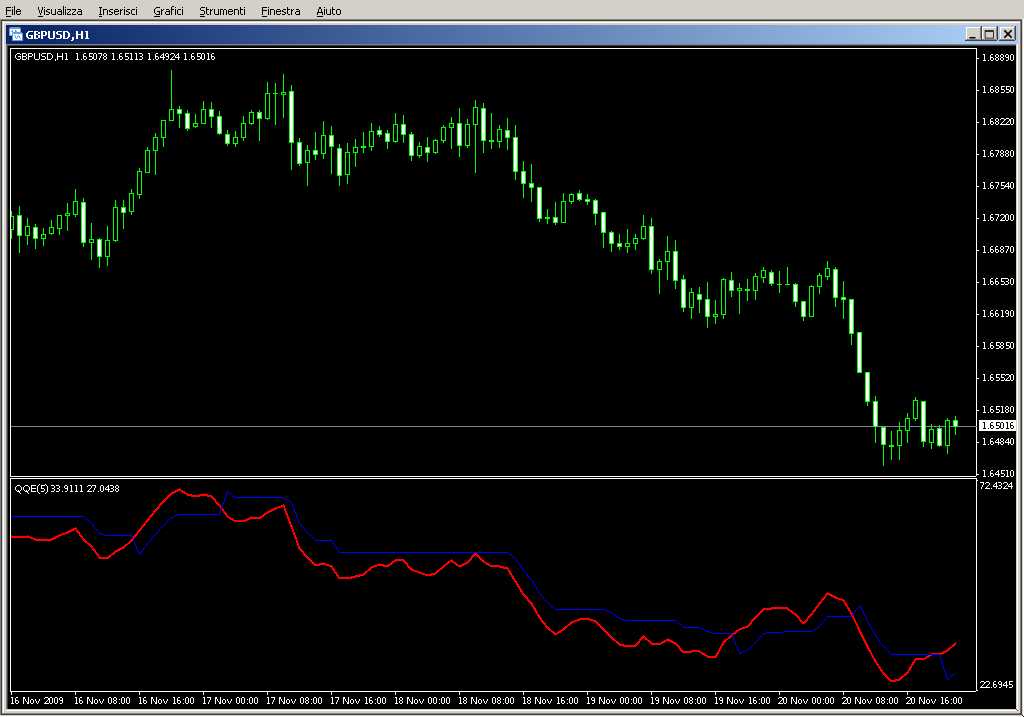
Task: Click the GBPUSD,H1 chart window icon
Action: pyautogui.click(x=16, y=34)
